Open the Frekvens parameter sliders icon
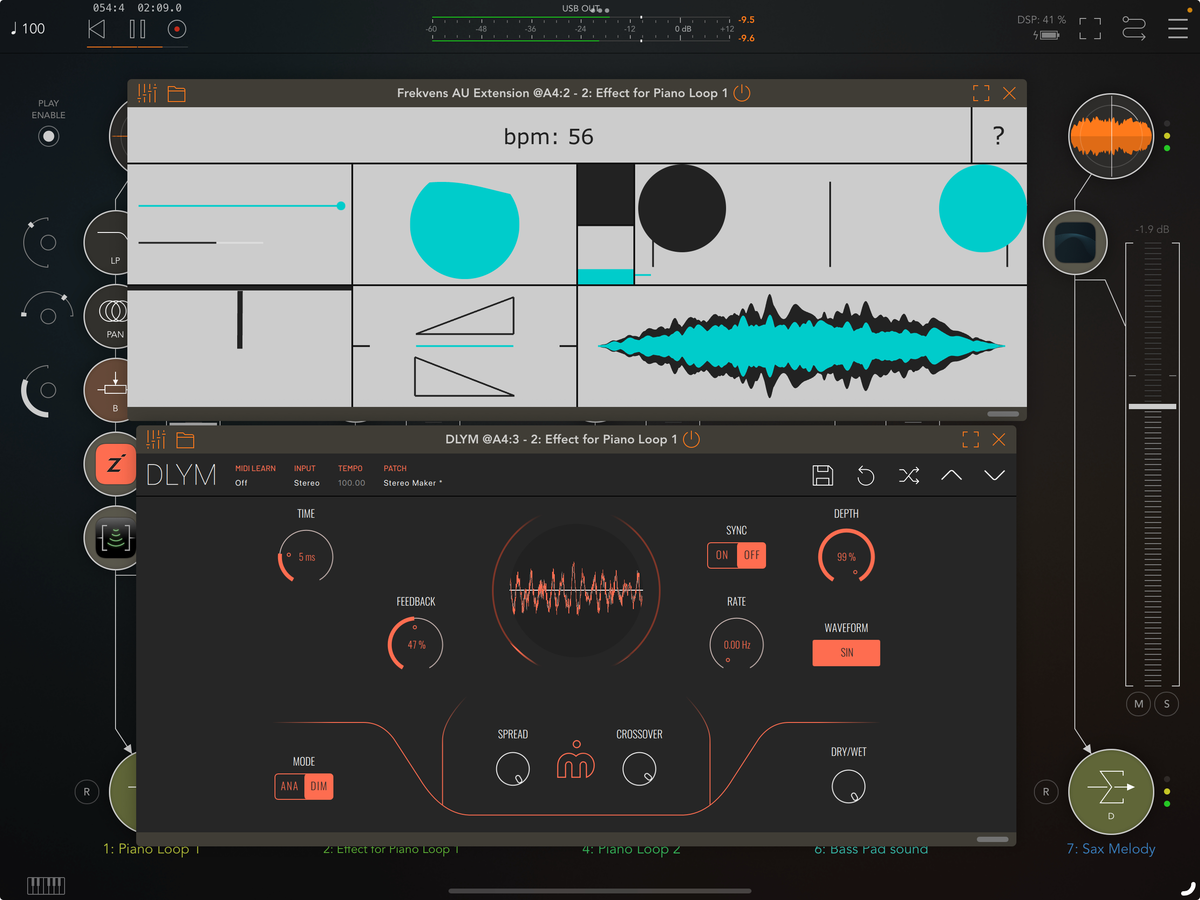 point(147,93)
